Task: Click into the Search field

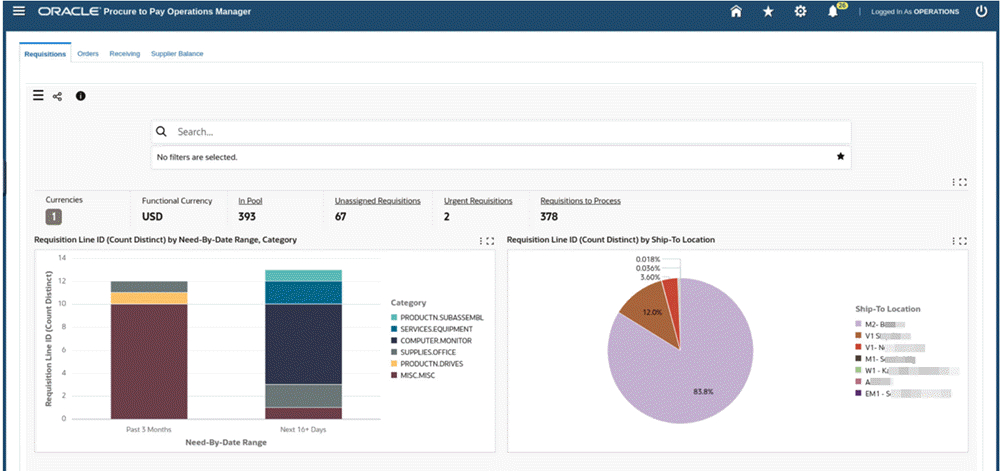Action: 501,132
